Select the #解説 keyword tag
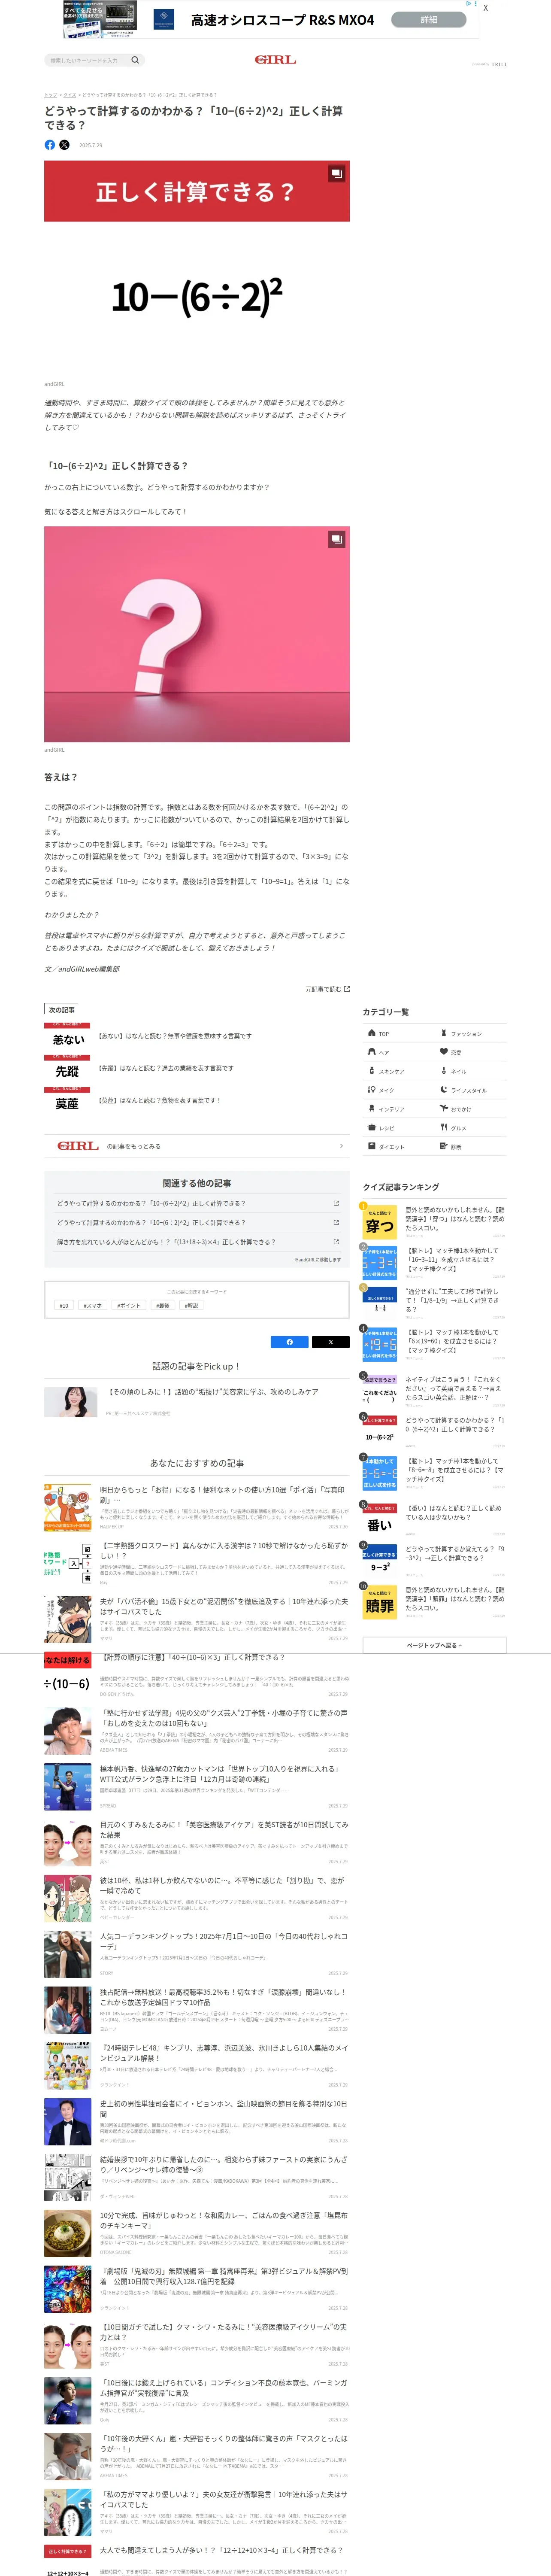Viewport: 551px width, 2576px height. pos(192,1305)
